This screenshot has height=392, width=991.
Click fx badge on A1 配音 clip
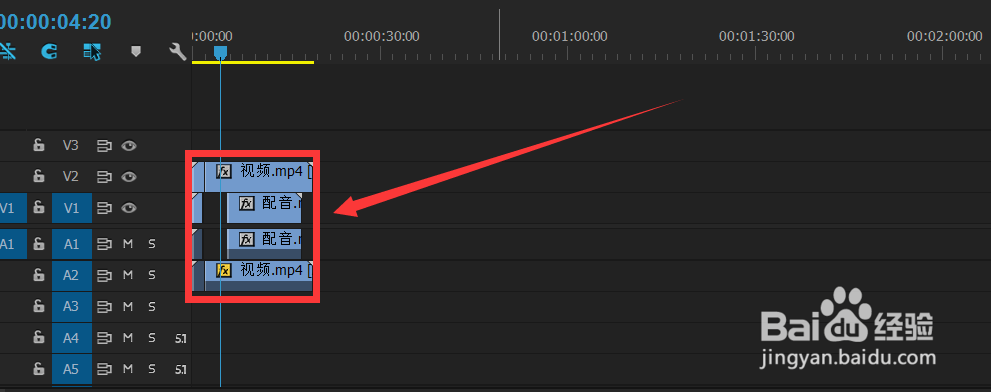click(x=246, y=239)
